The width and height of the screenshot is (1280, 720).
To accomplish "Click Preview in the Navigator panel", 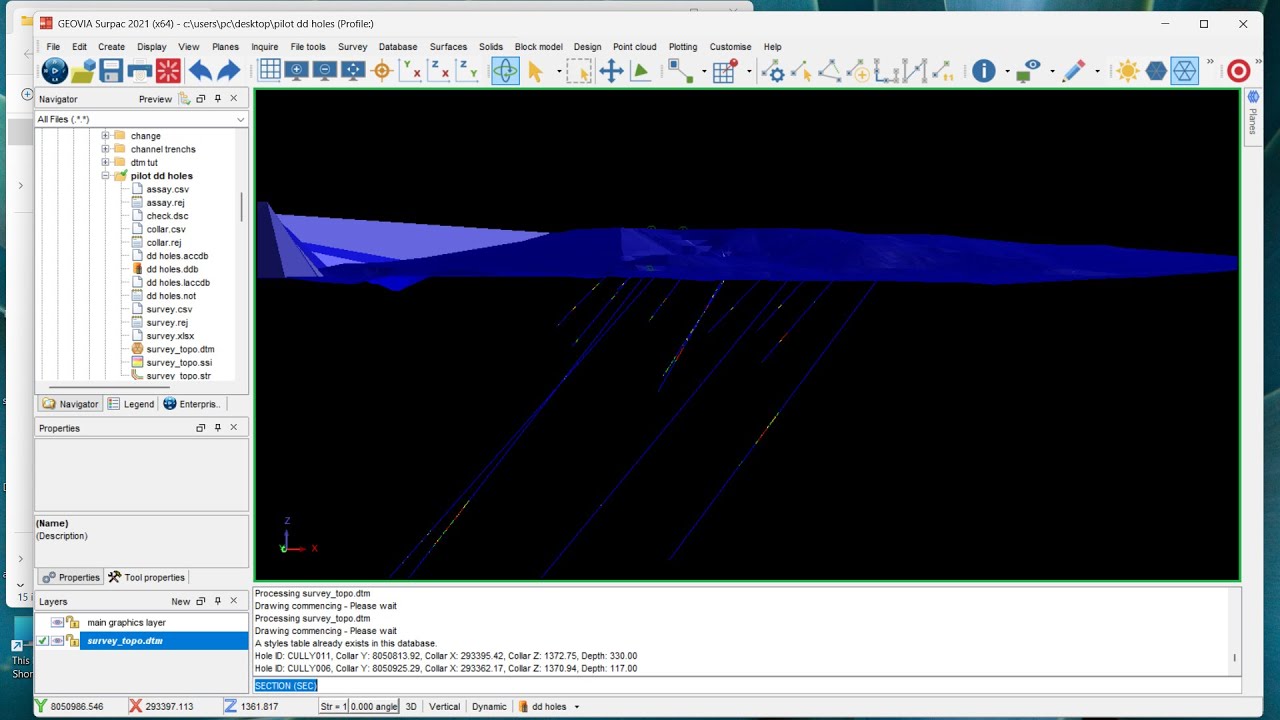I will 155,99.
